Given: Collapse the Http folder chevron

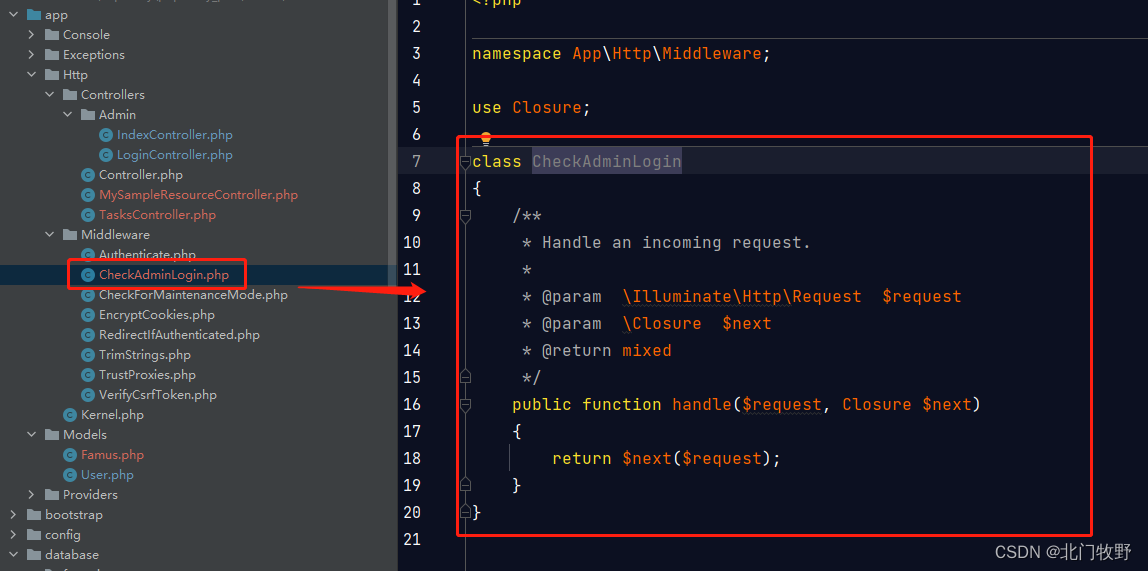Looking at the screenshot, I should pyautogui.click(x=31, y=75).
